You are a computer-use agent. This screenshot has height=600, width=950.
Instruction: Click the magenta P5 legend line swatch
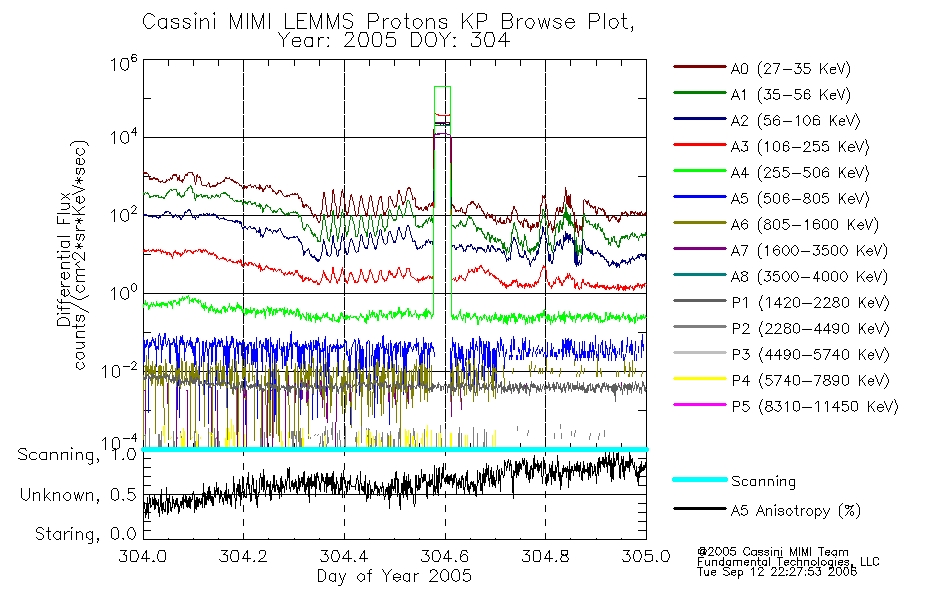pos(699,404)
